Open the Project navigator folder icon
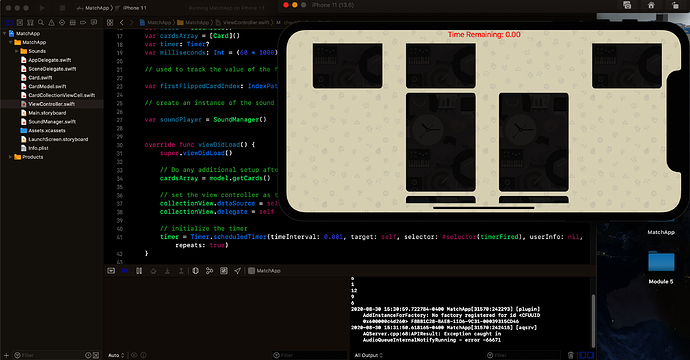690x360 pixels. (9, 22)
